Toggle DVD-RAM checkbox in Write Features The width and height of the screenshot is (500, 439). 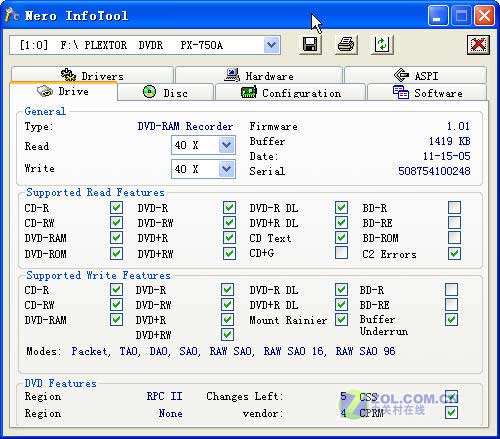(116, 319)
